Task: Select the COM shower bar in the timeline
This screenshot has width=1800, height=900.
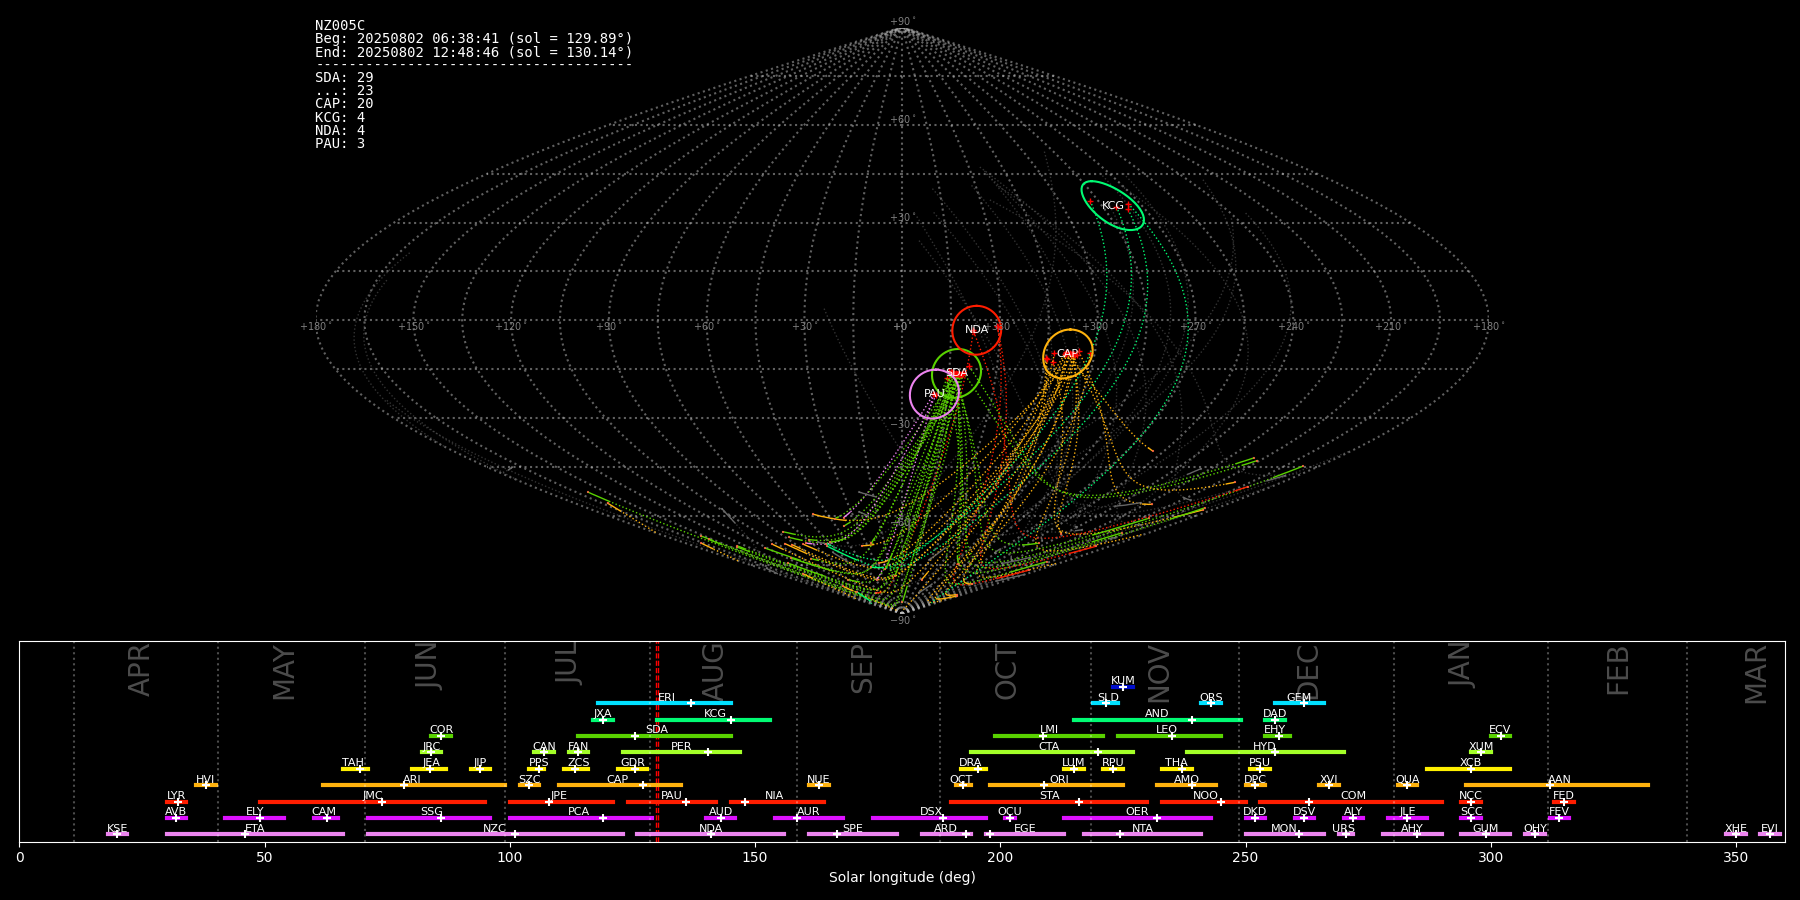Action: pos(1352,801)
